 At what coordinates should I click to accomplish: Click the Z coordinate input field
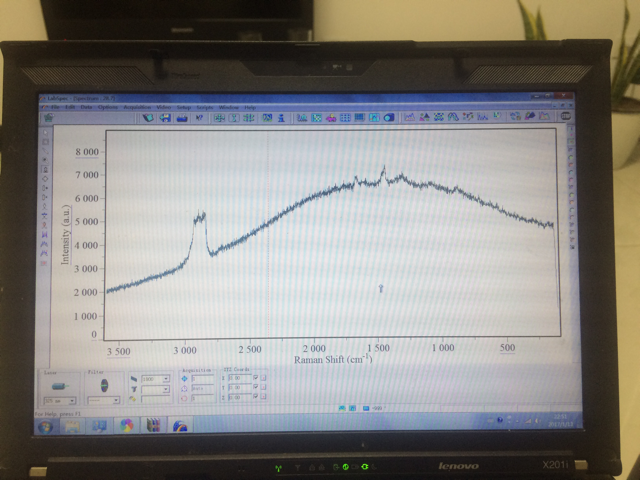tap(239, 397)
